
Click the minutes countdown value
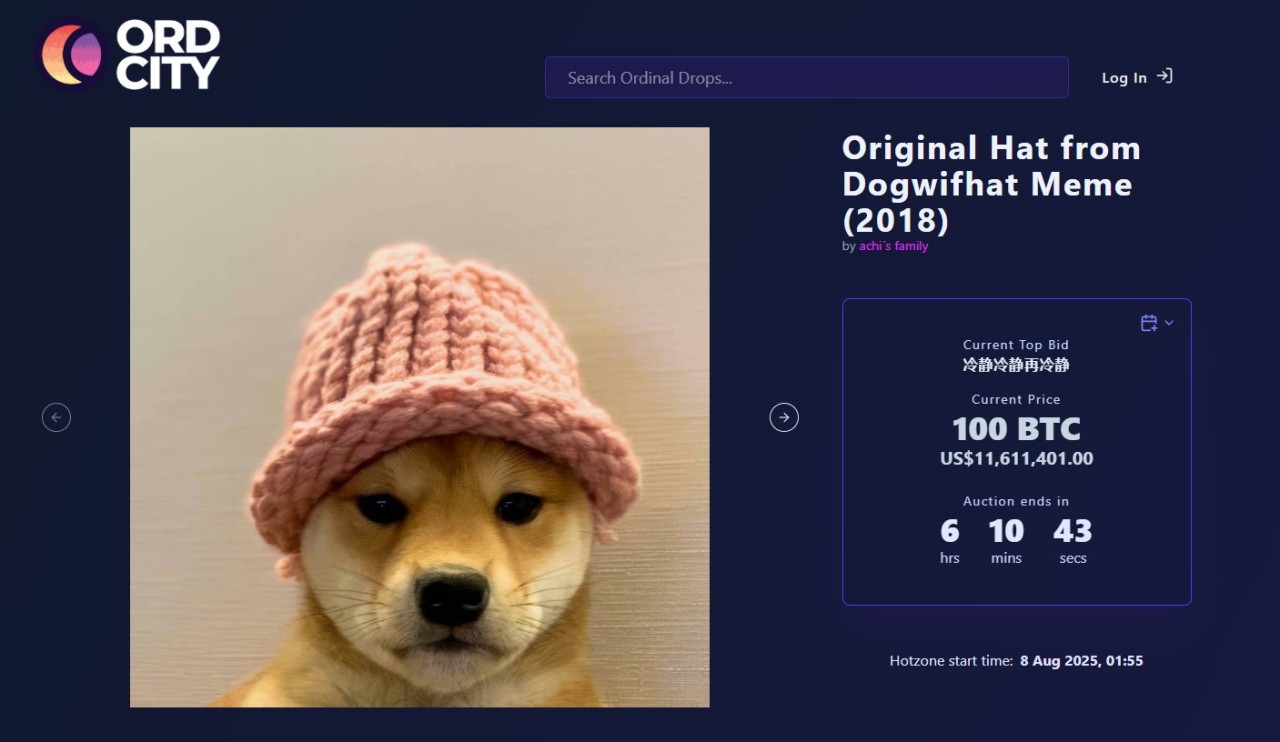(x=1006, y=531)
